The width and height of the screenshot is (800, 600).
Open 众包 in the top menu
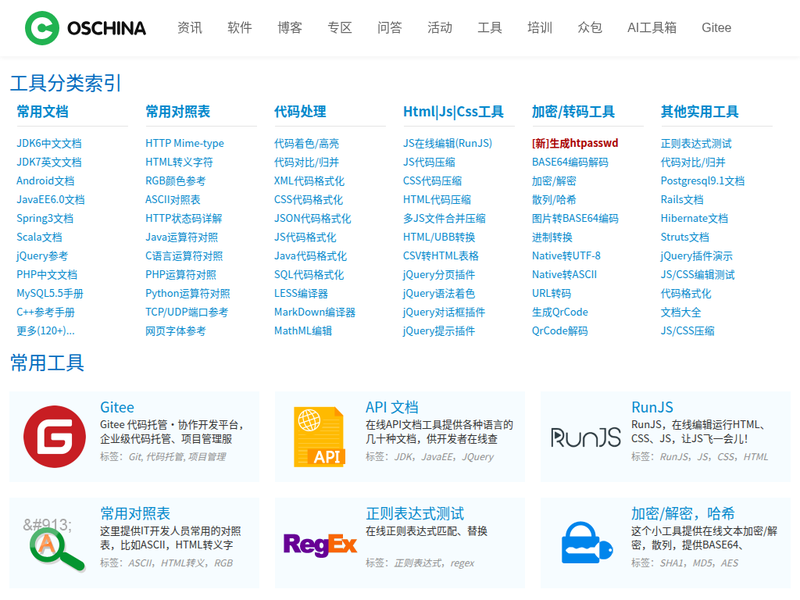pyautogui.click(x=589, y=28)
